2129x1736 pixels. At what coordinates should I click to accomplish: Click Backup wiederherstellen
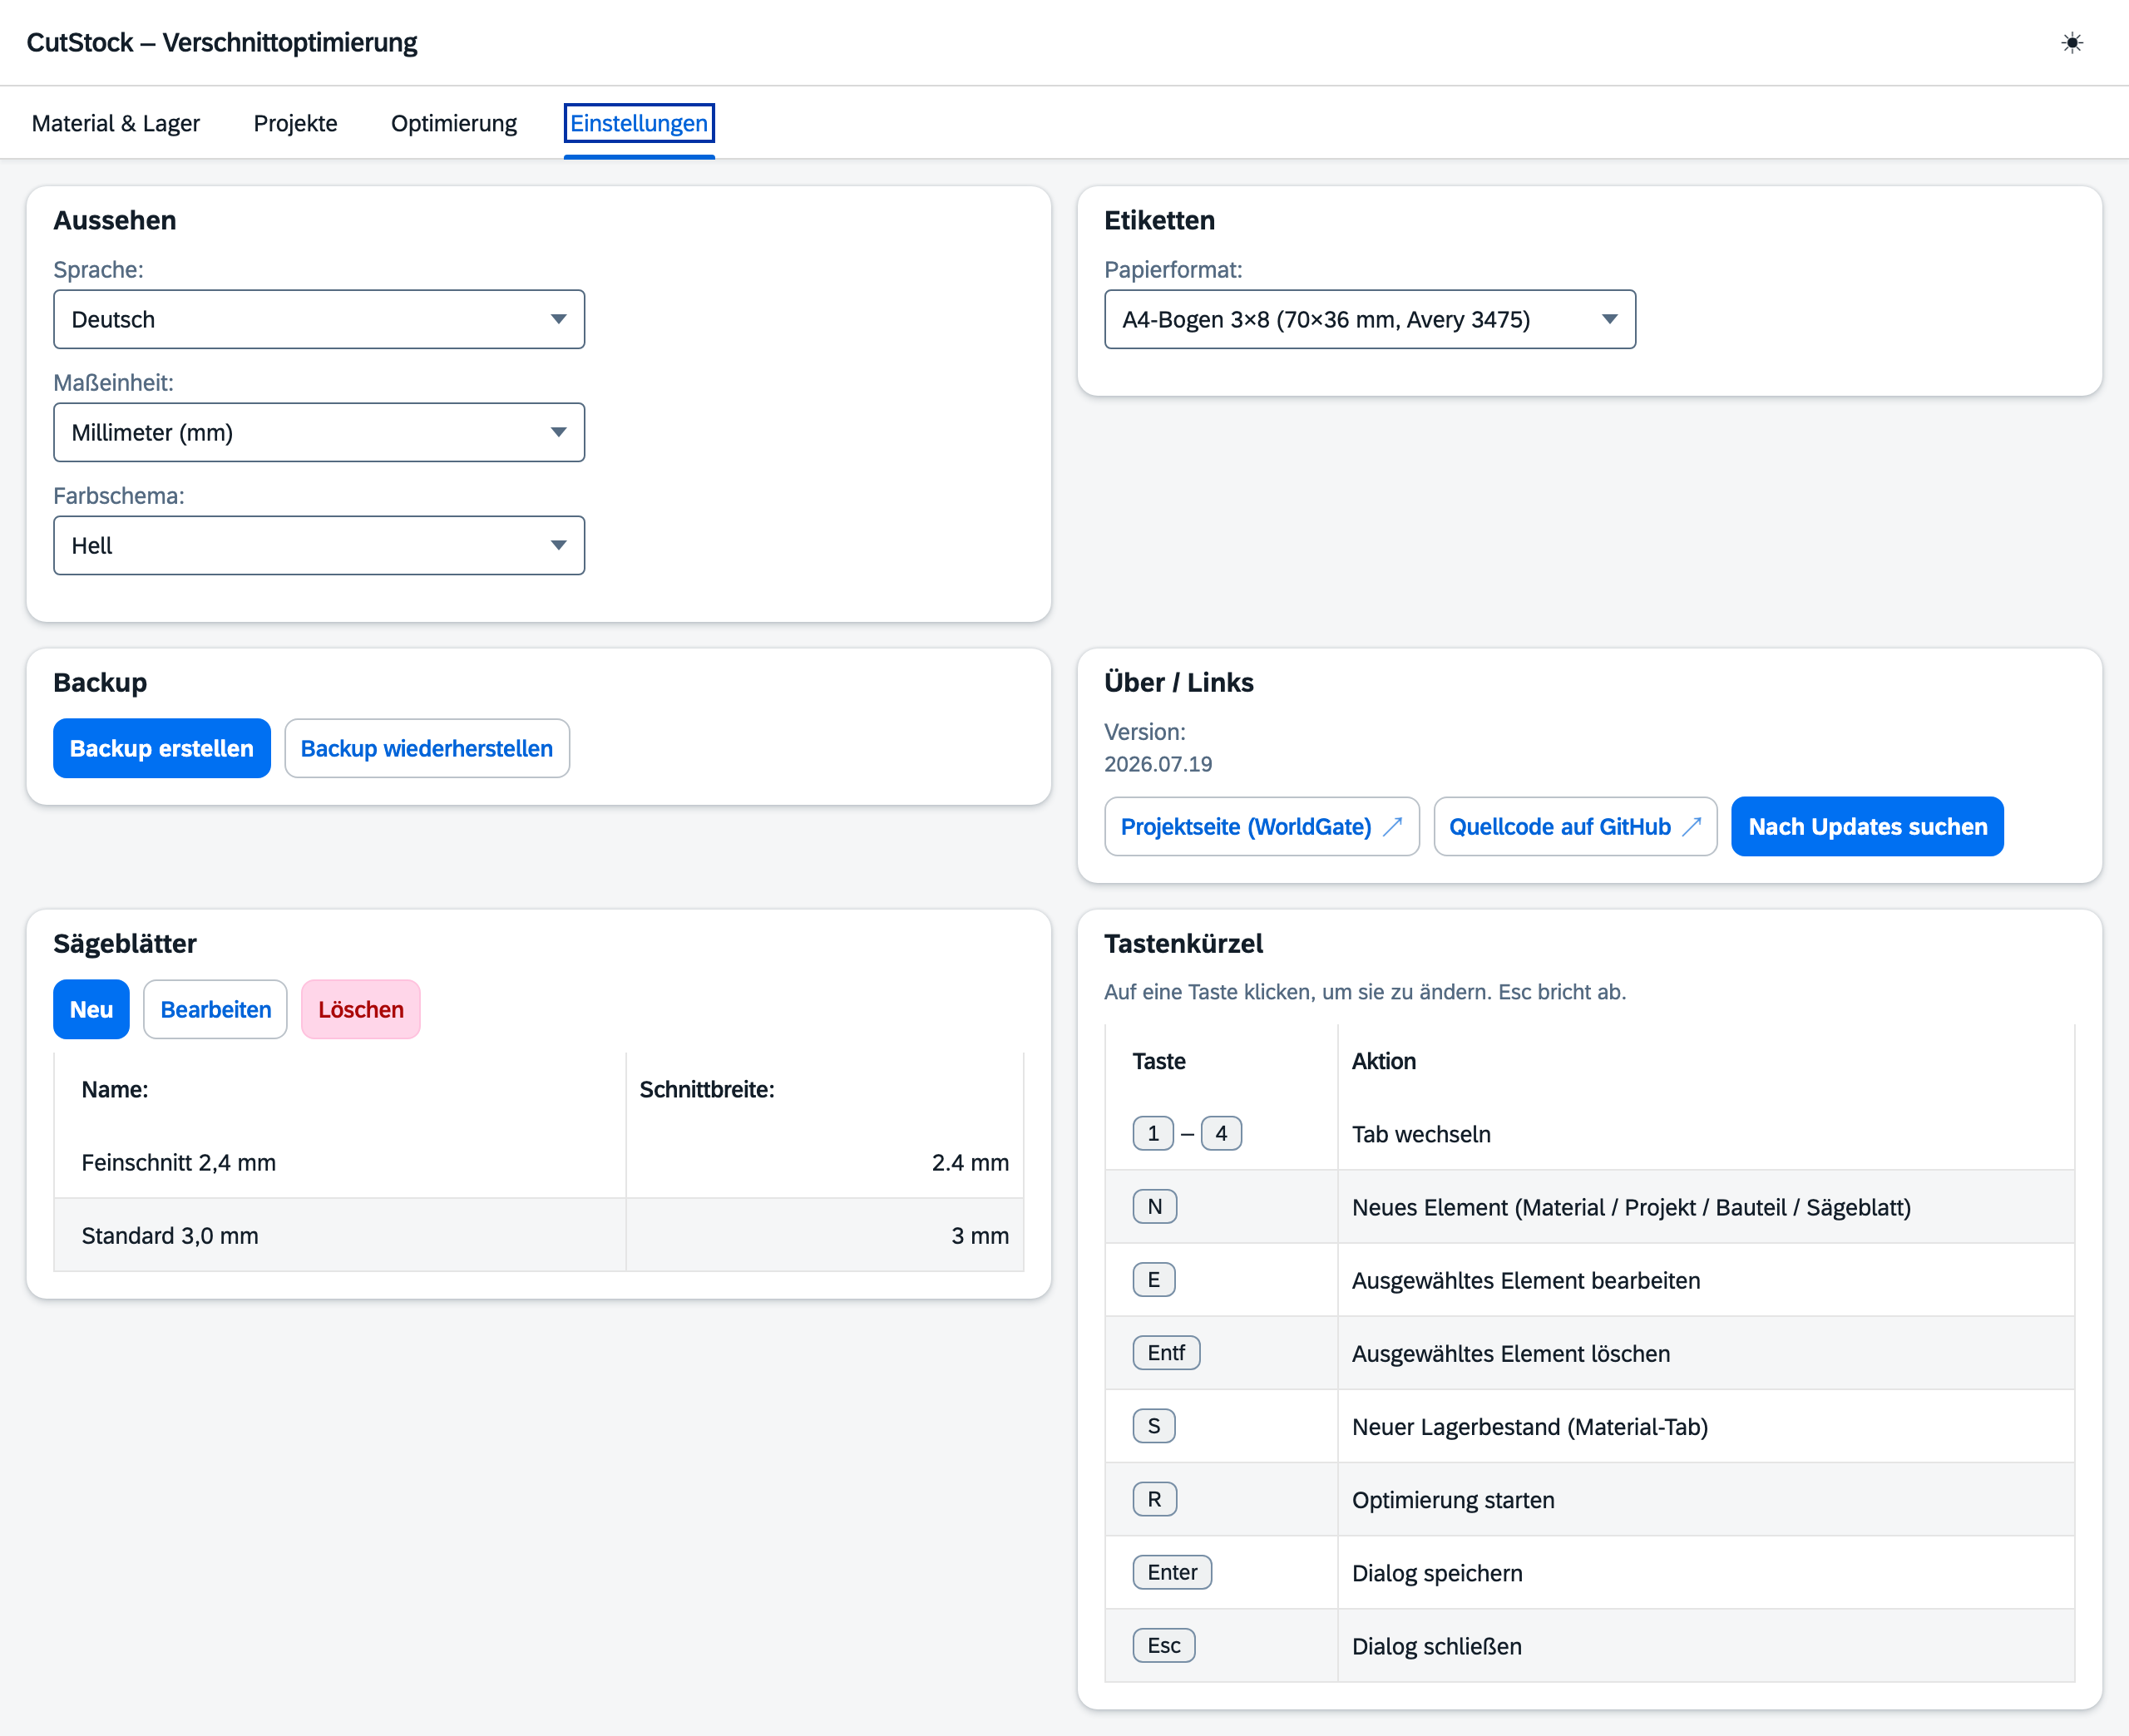pos(427,749)
